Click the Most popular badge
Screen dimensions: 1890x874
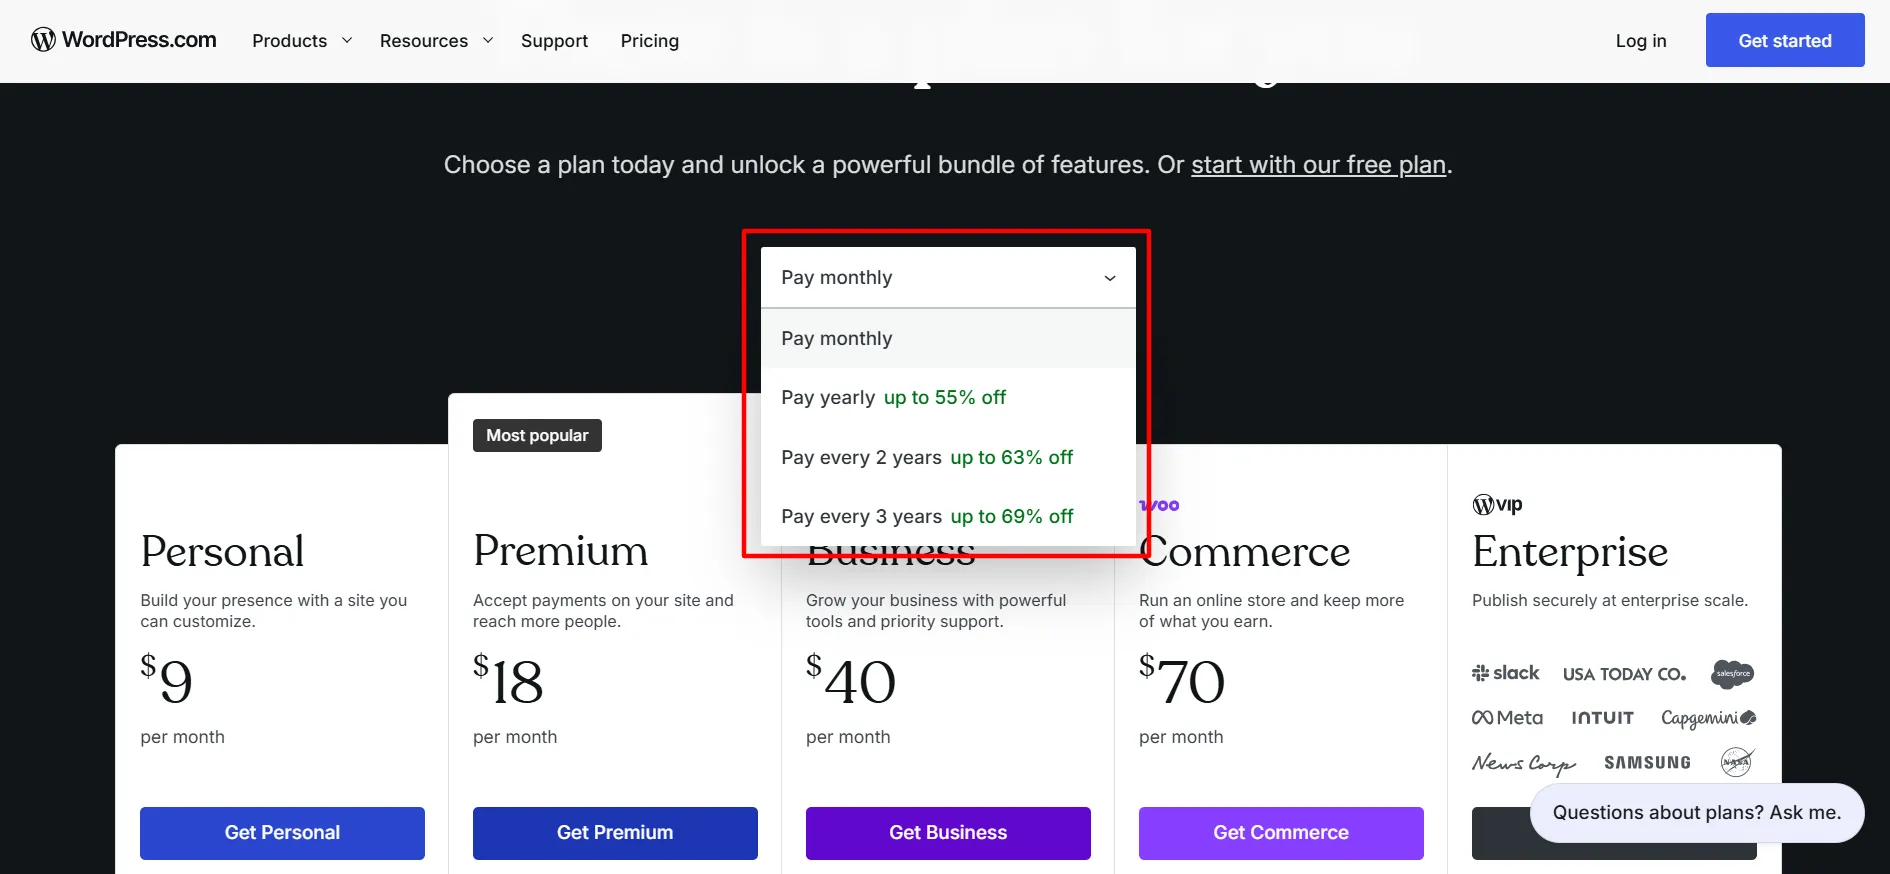pos(537,436)
